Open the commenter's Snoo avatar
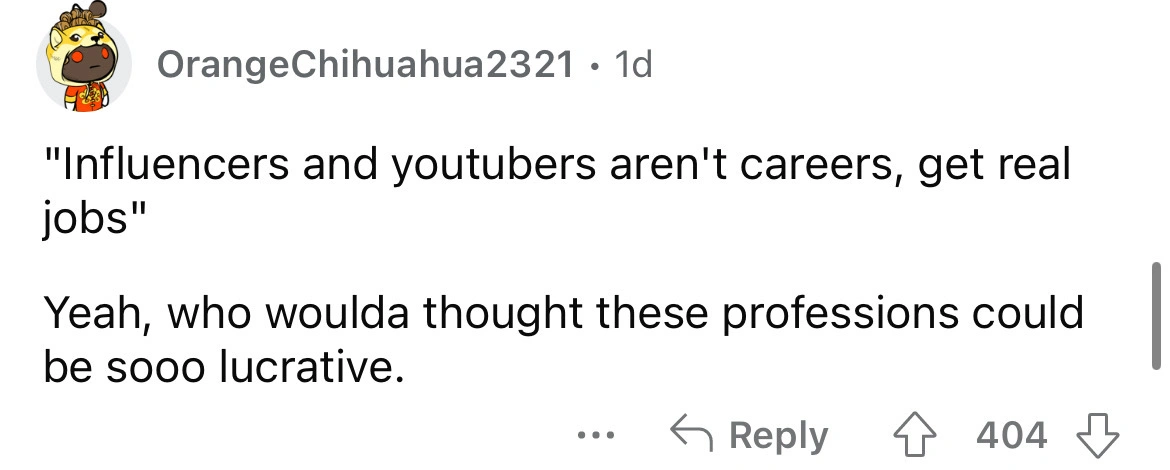Viewport: 1170px width, 470px height. (84, 63)
